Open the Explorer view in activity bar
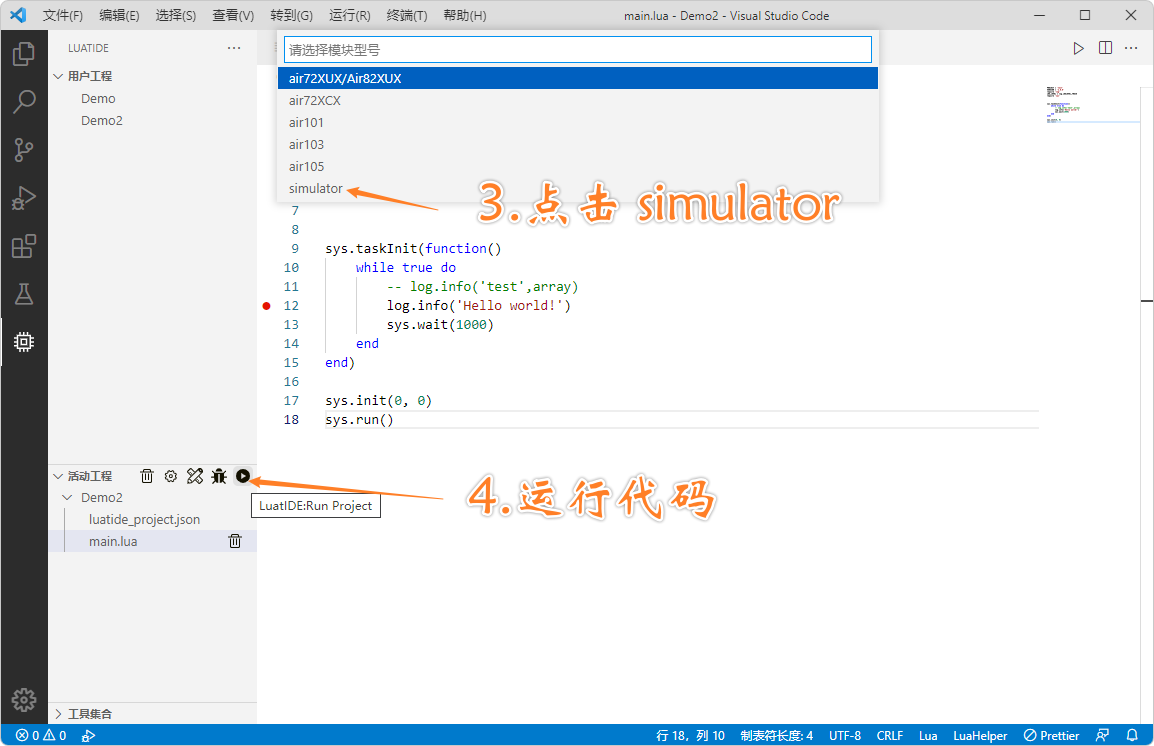 (24, 54)
